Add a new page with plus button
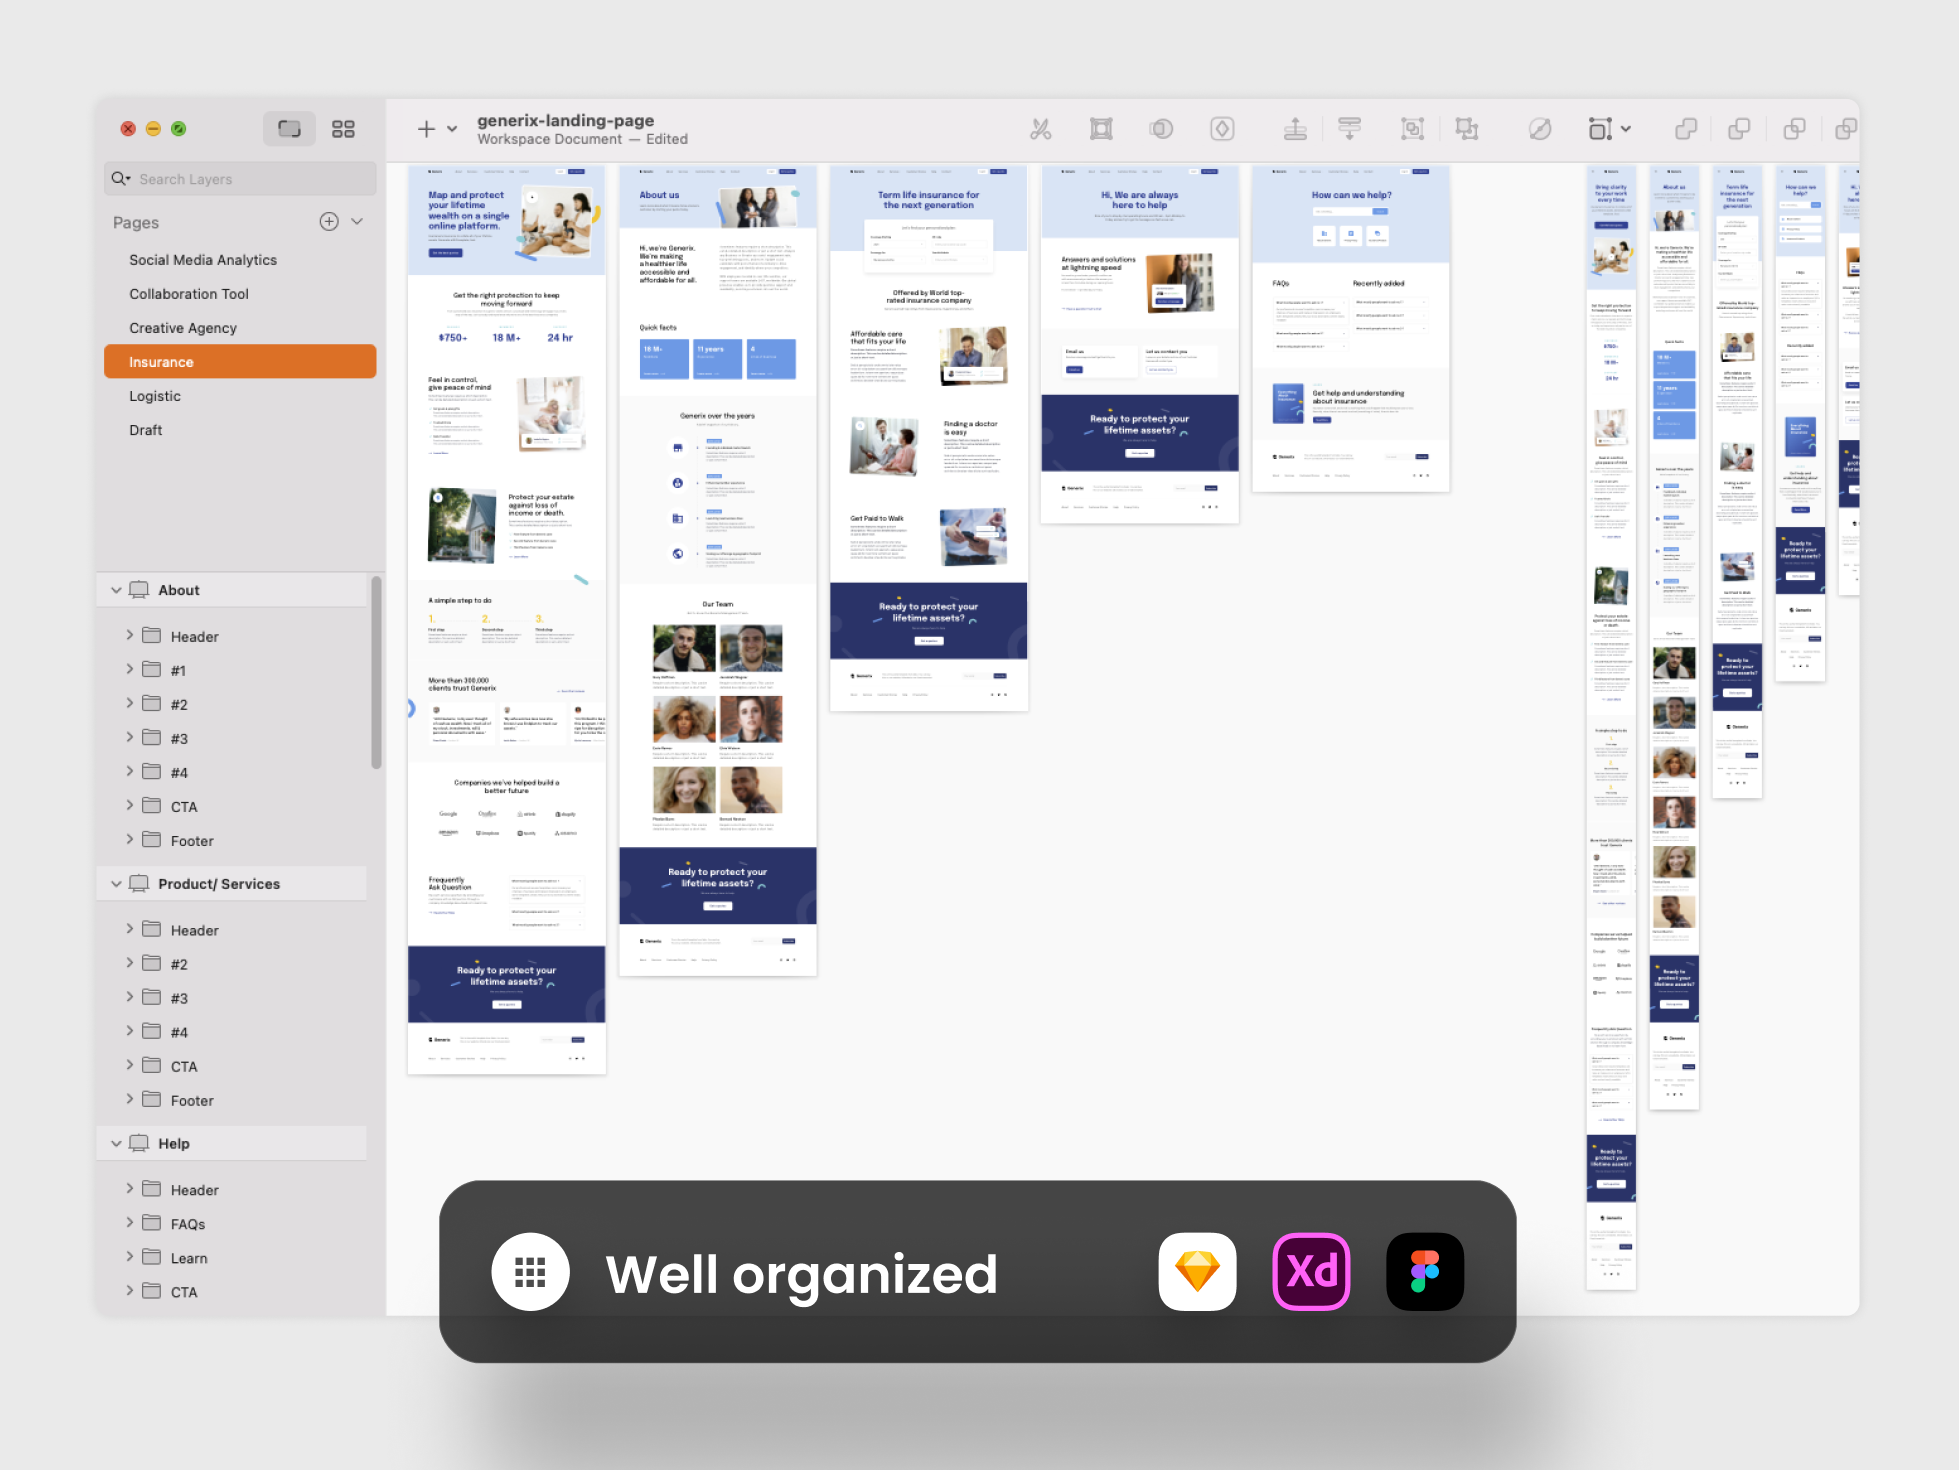This screenshot has height=1470, width=1959. [329, 222]
